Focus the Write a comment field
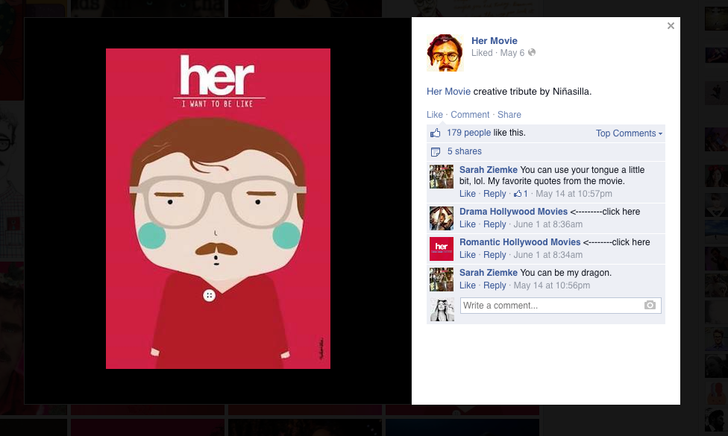Viewport: 728px width, 436px height. coord(560,306)
